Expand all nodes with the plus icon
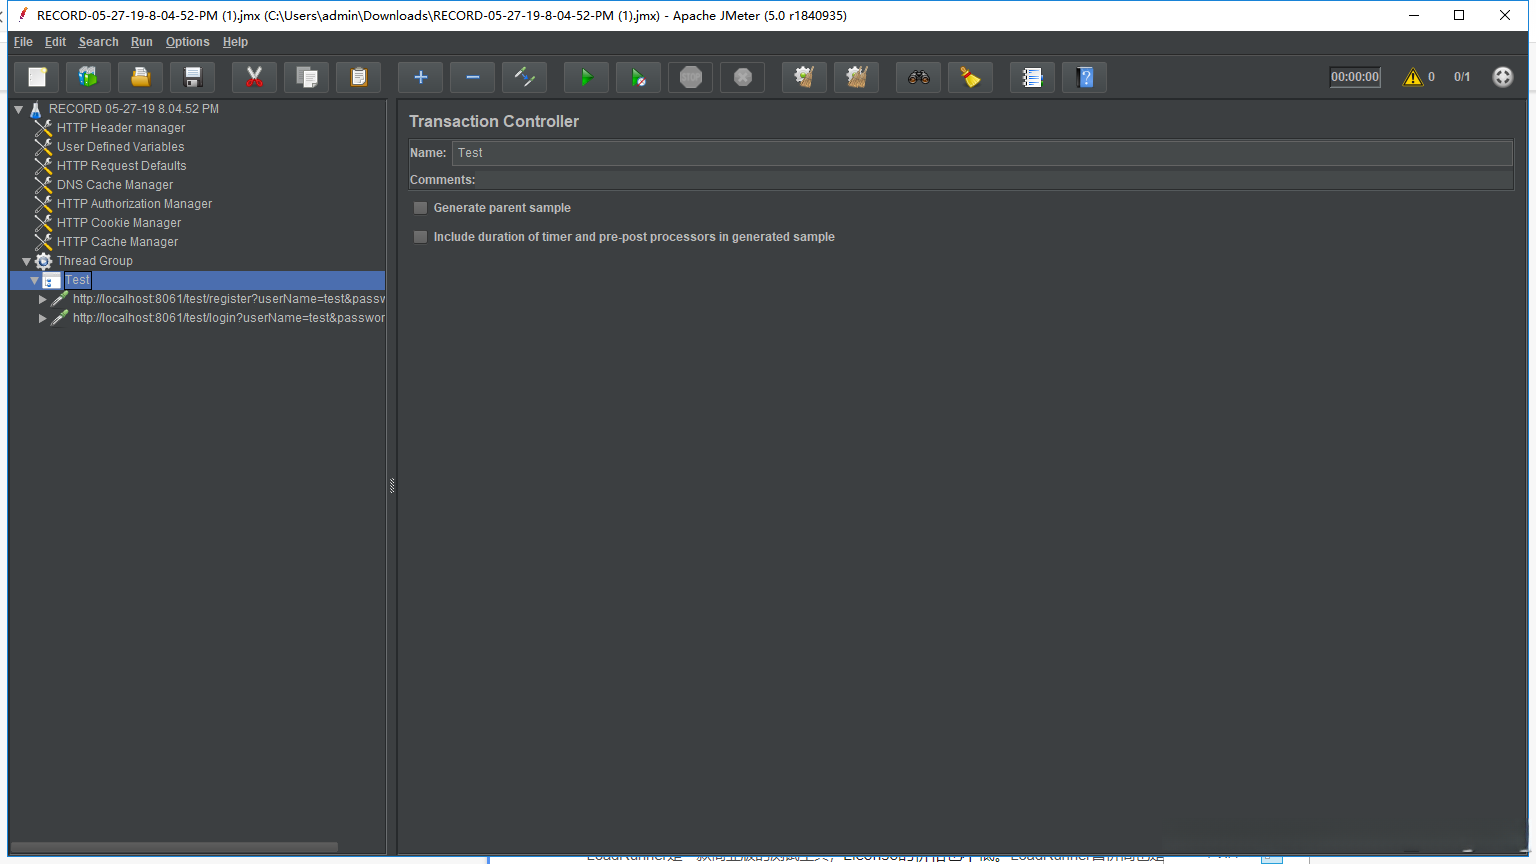1536x864 pixels. click(x=421, y=77)
